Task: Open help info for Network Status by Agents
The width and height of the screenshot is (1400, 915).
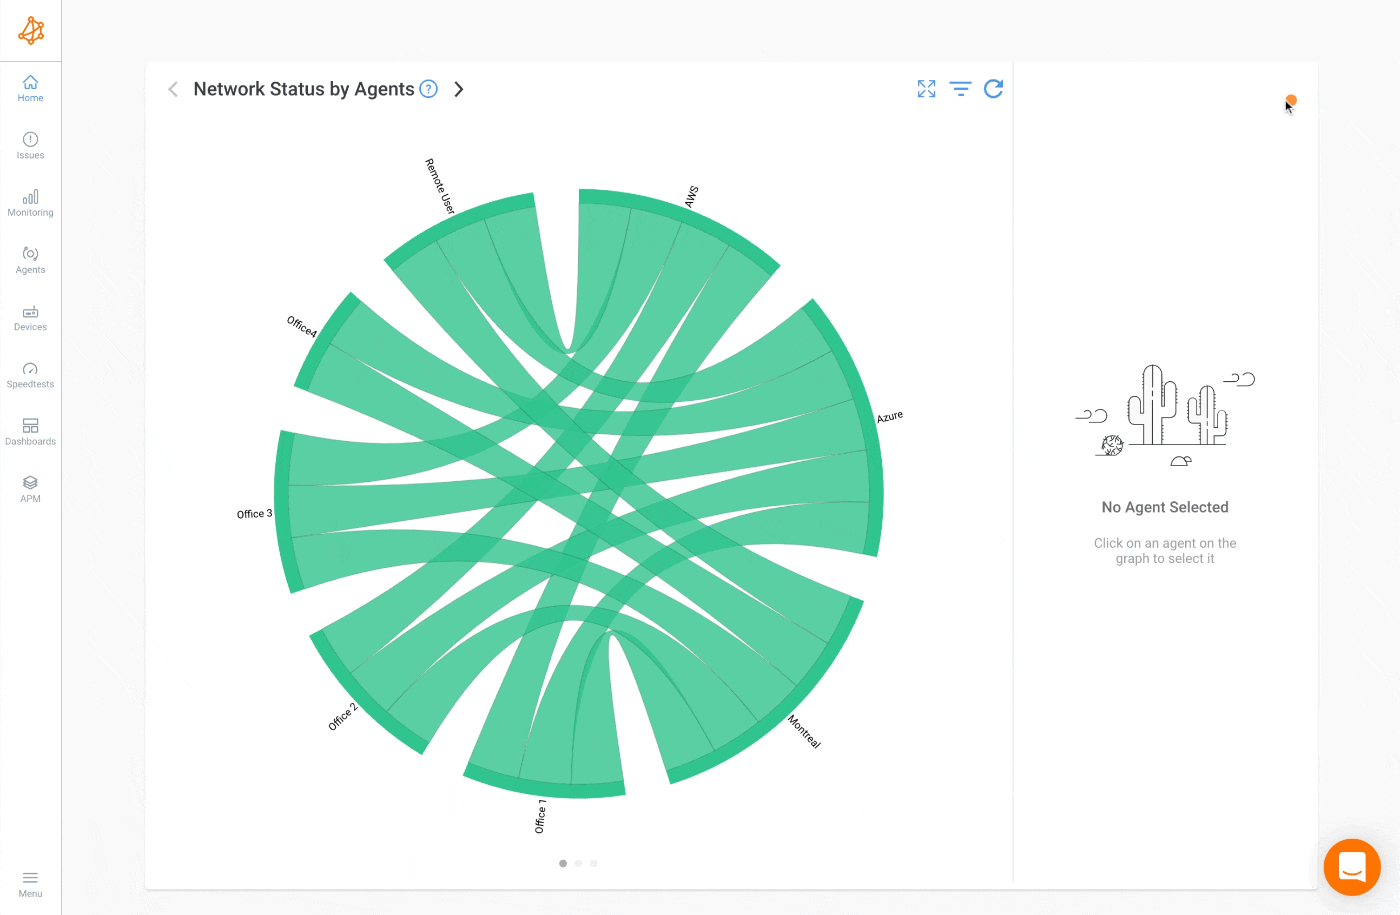Action: (x=428, y=89)
